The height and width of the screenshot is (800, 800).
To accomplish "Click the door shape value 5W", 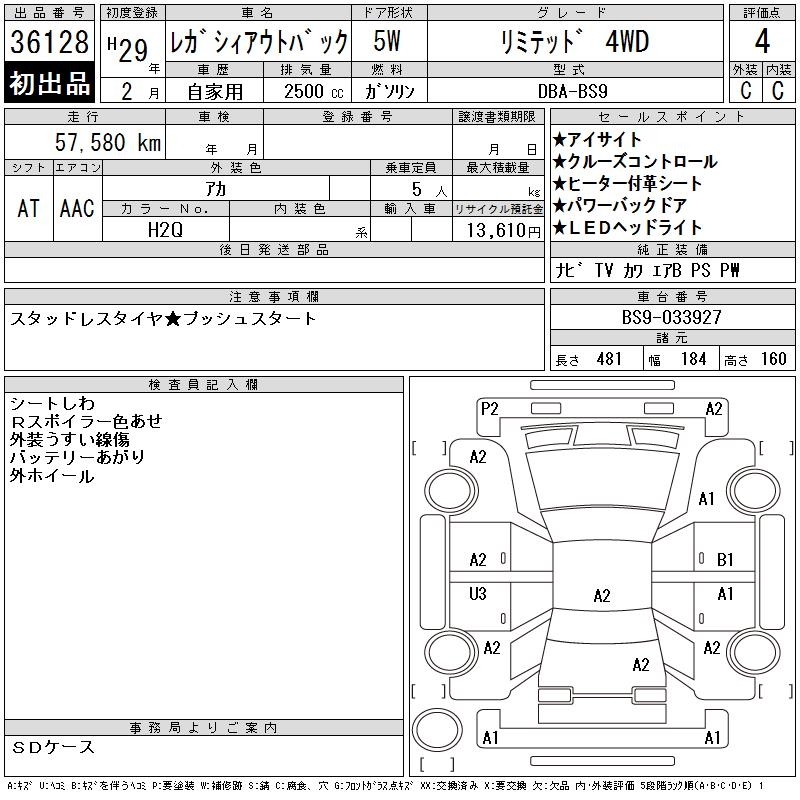I will tap(387, 41).
